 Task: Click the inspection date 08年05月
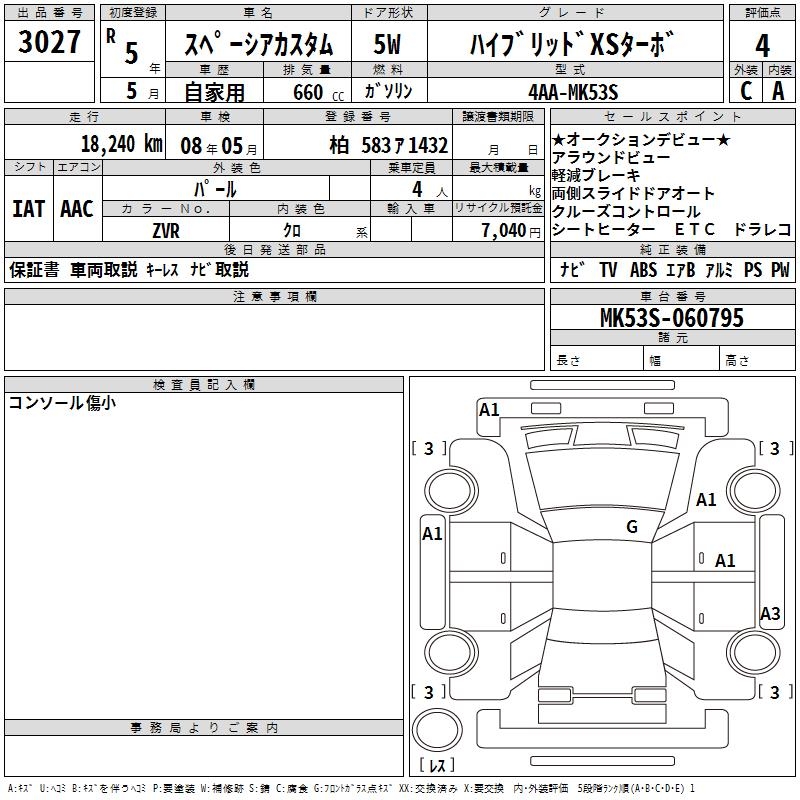pos(219,146)
